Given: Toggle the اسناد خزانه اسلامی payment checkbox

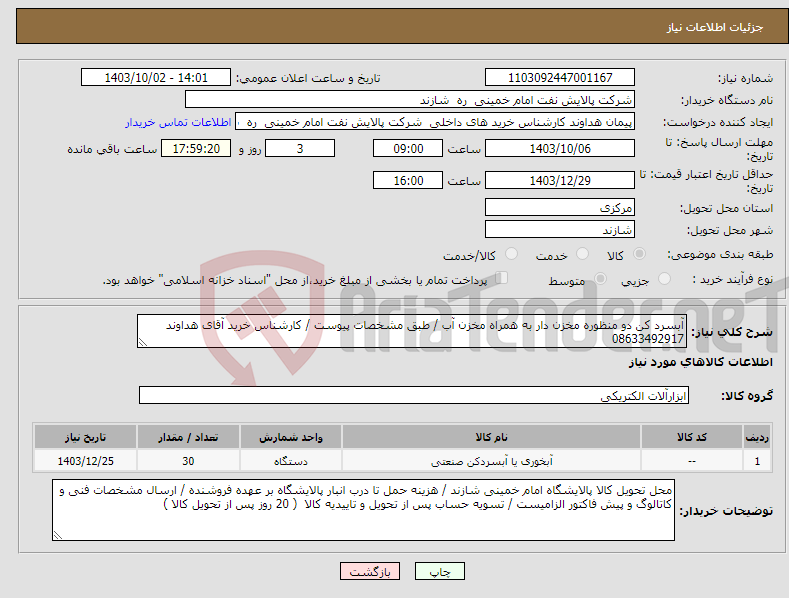Looking at the screenshot, I should coord(501,278).
